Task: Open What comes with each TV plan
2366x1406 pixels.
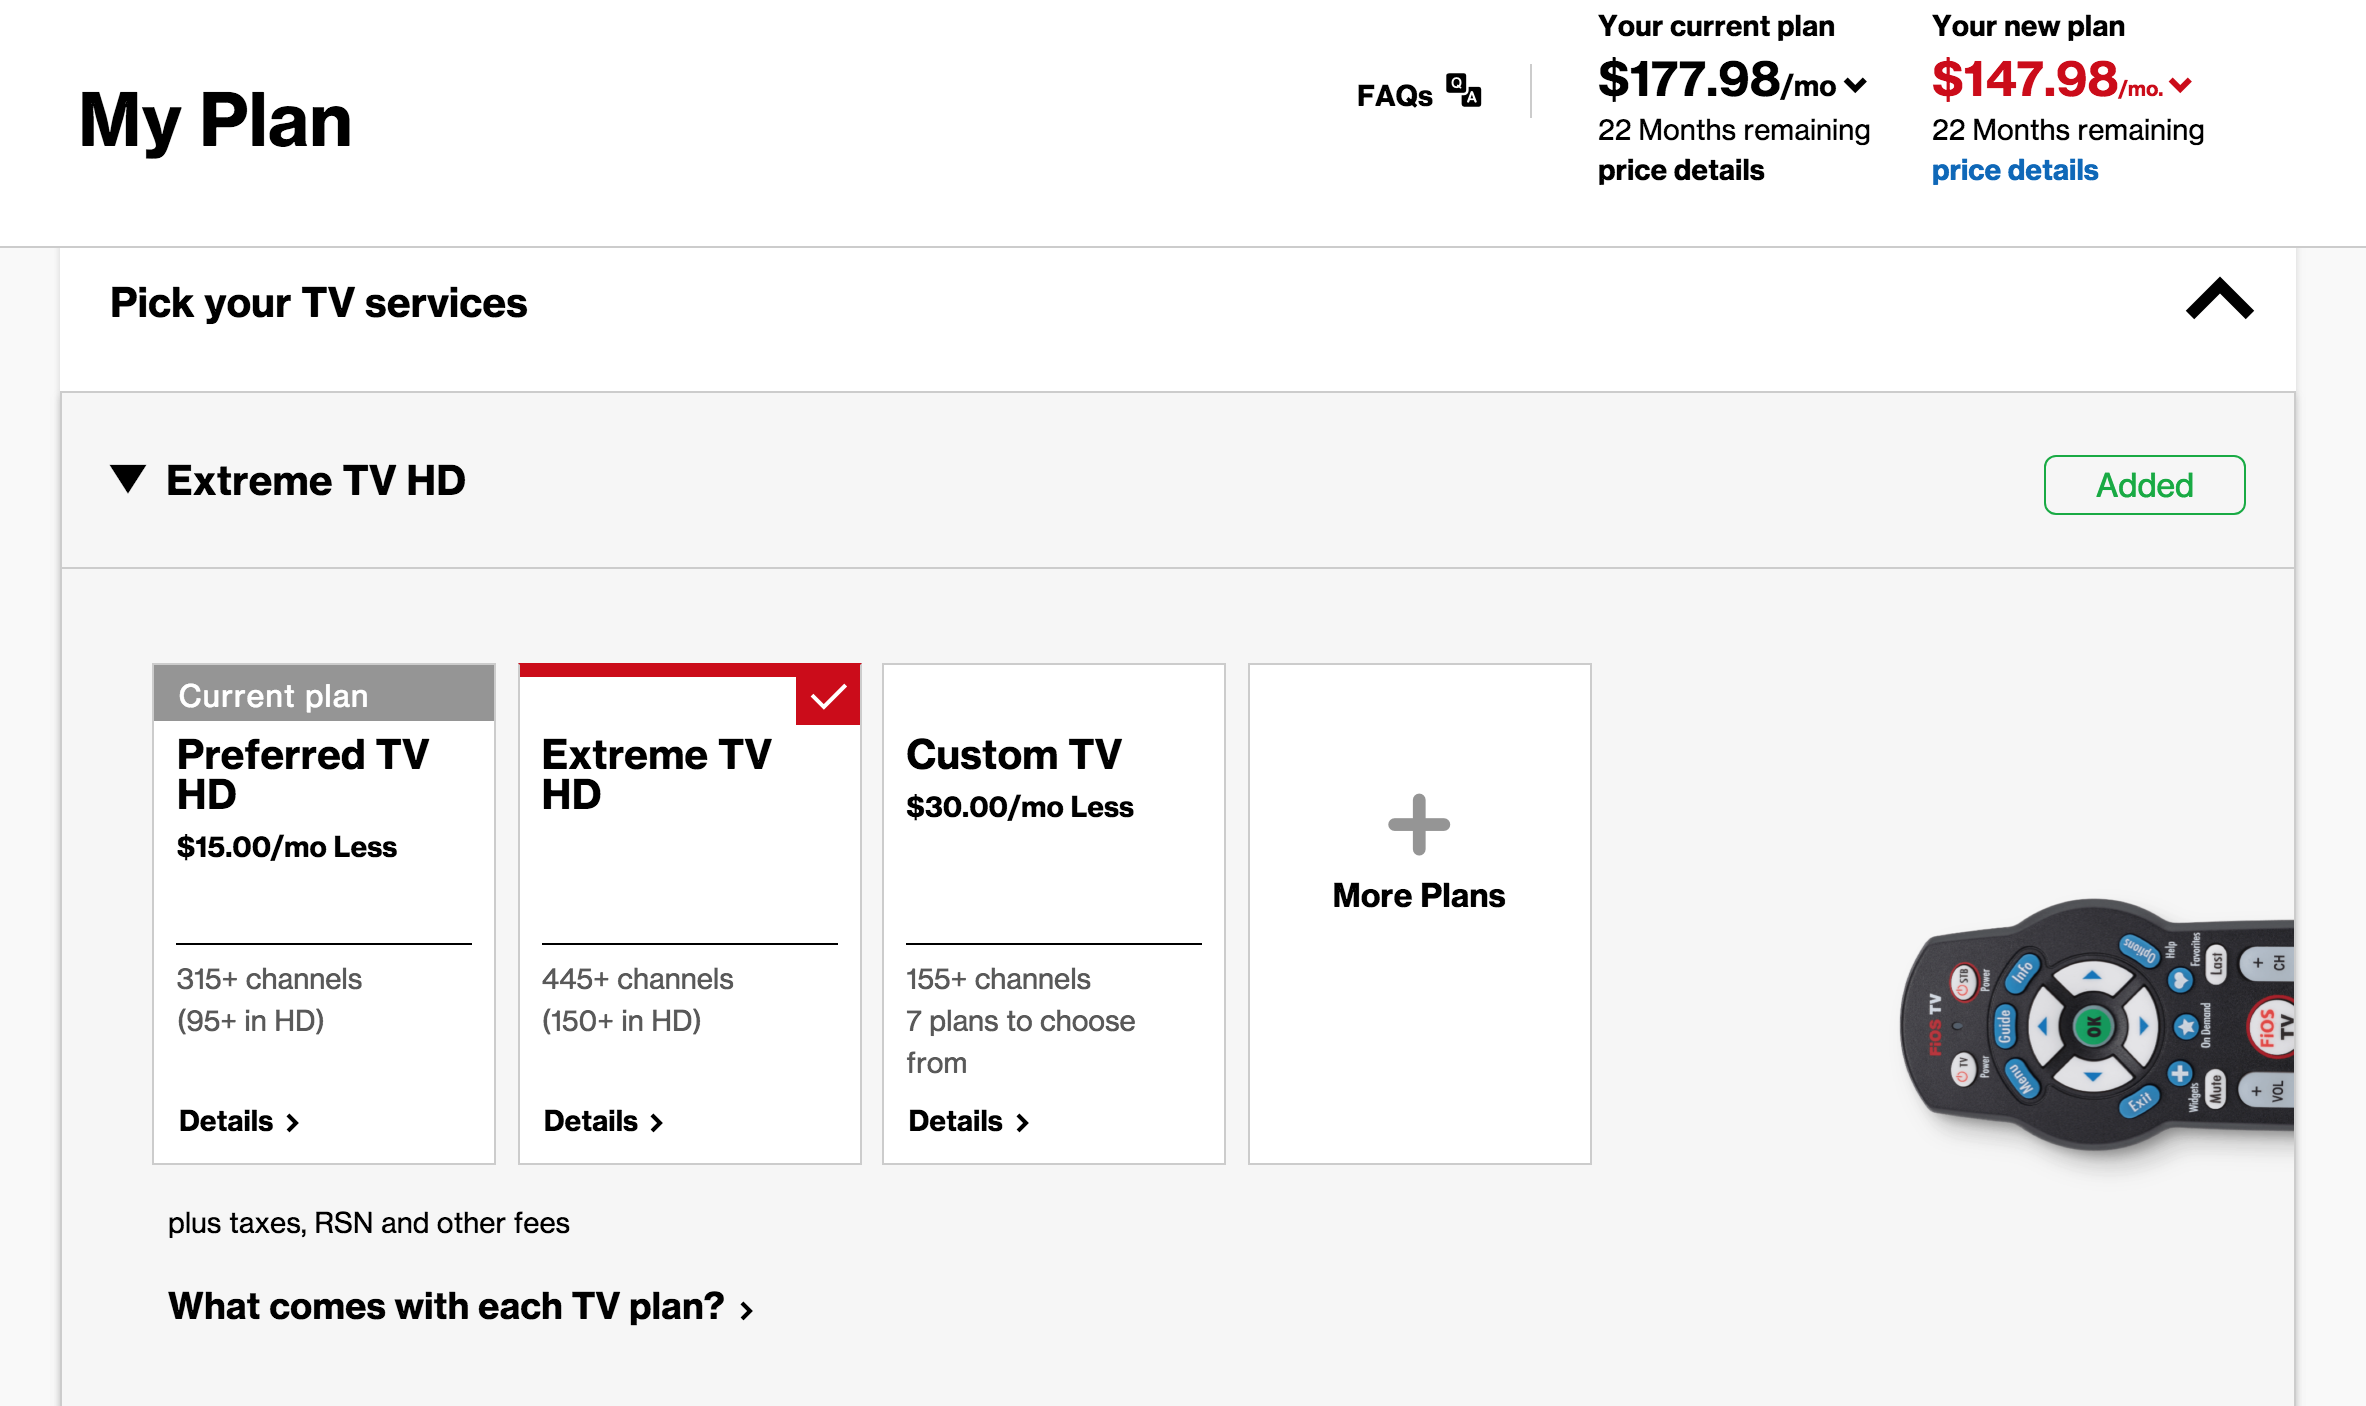Action: [x=446, y=1306]
